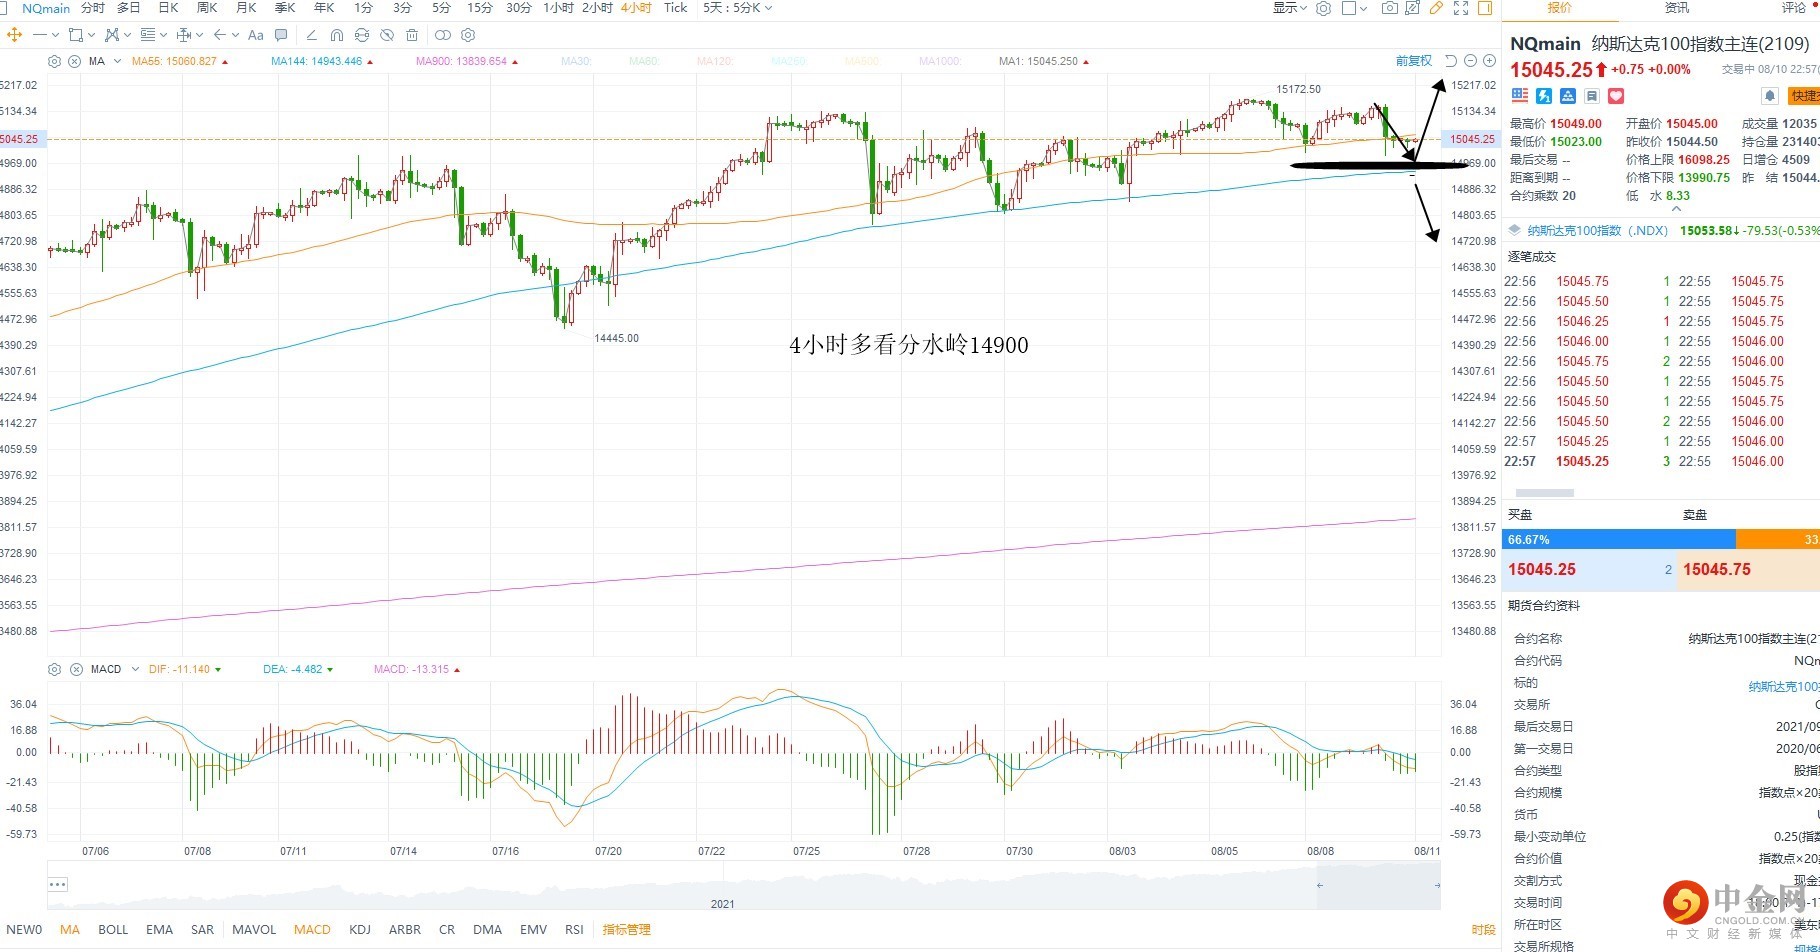The height and width of the screenshot is (952, 1820).
Task: Select the 日K timeframe tab
Action: pos(168,8)
